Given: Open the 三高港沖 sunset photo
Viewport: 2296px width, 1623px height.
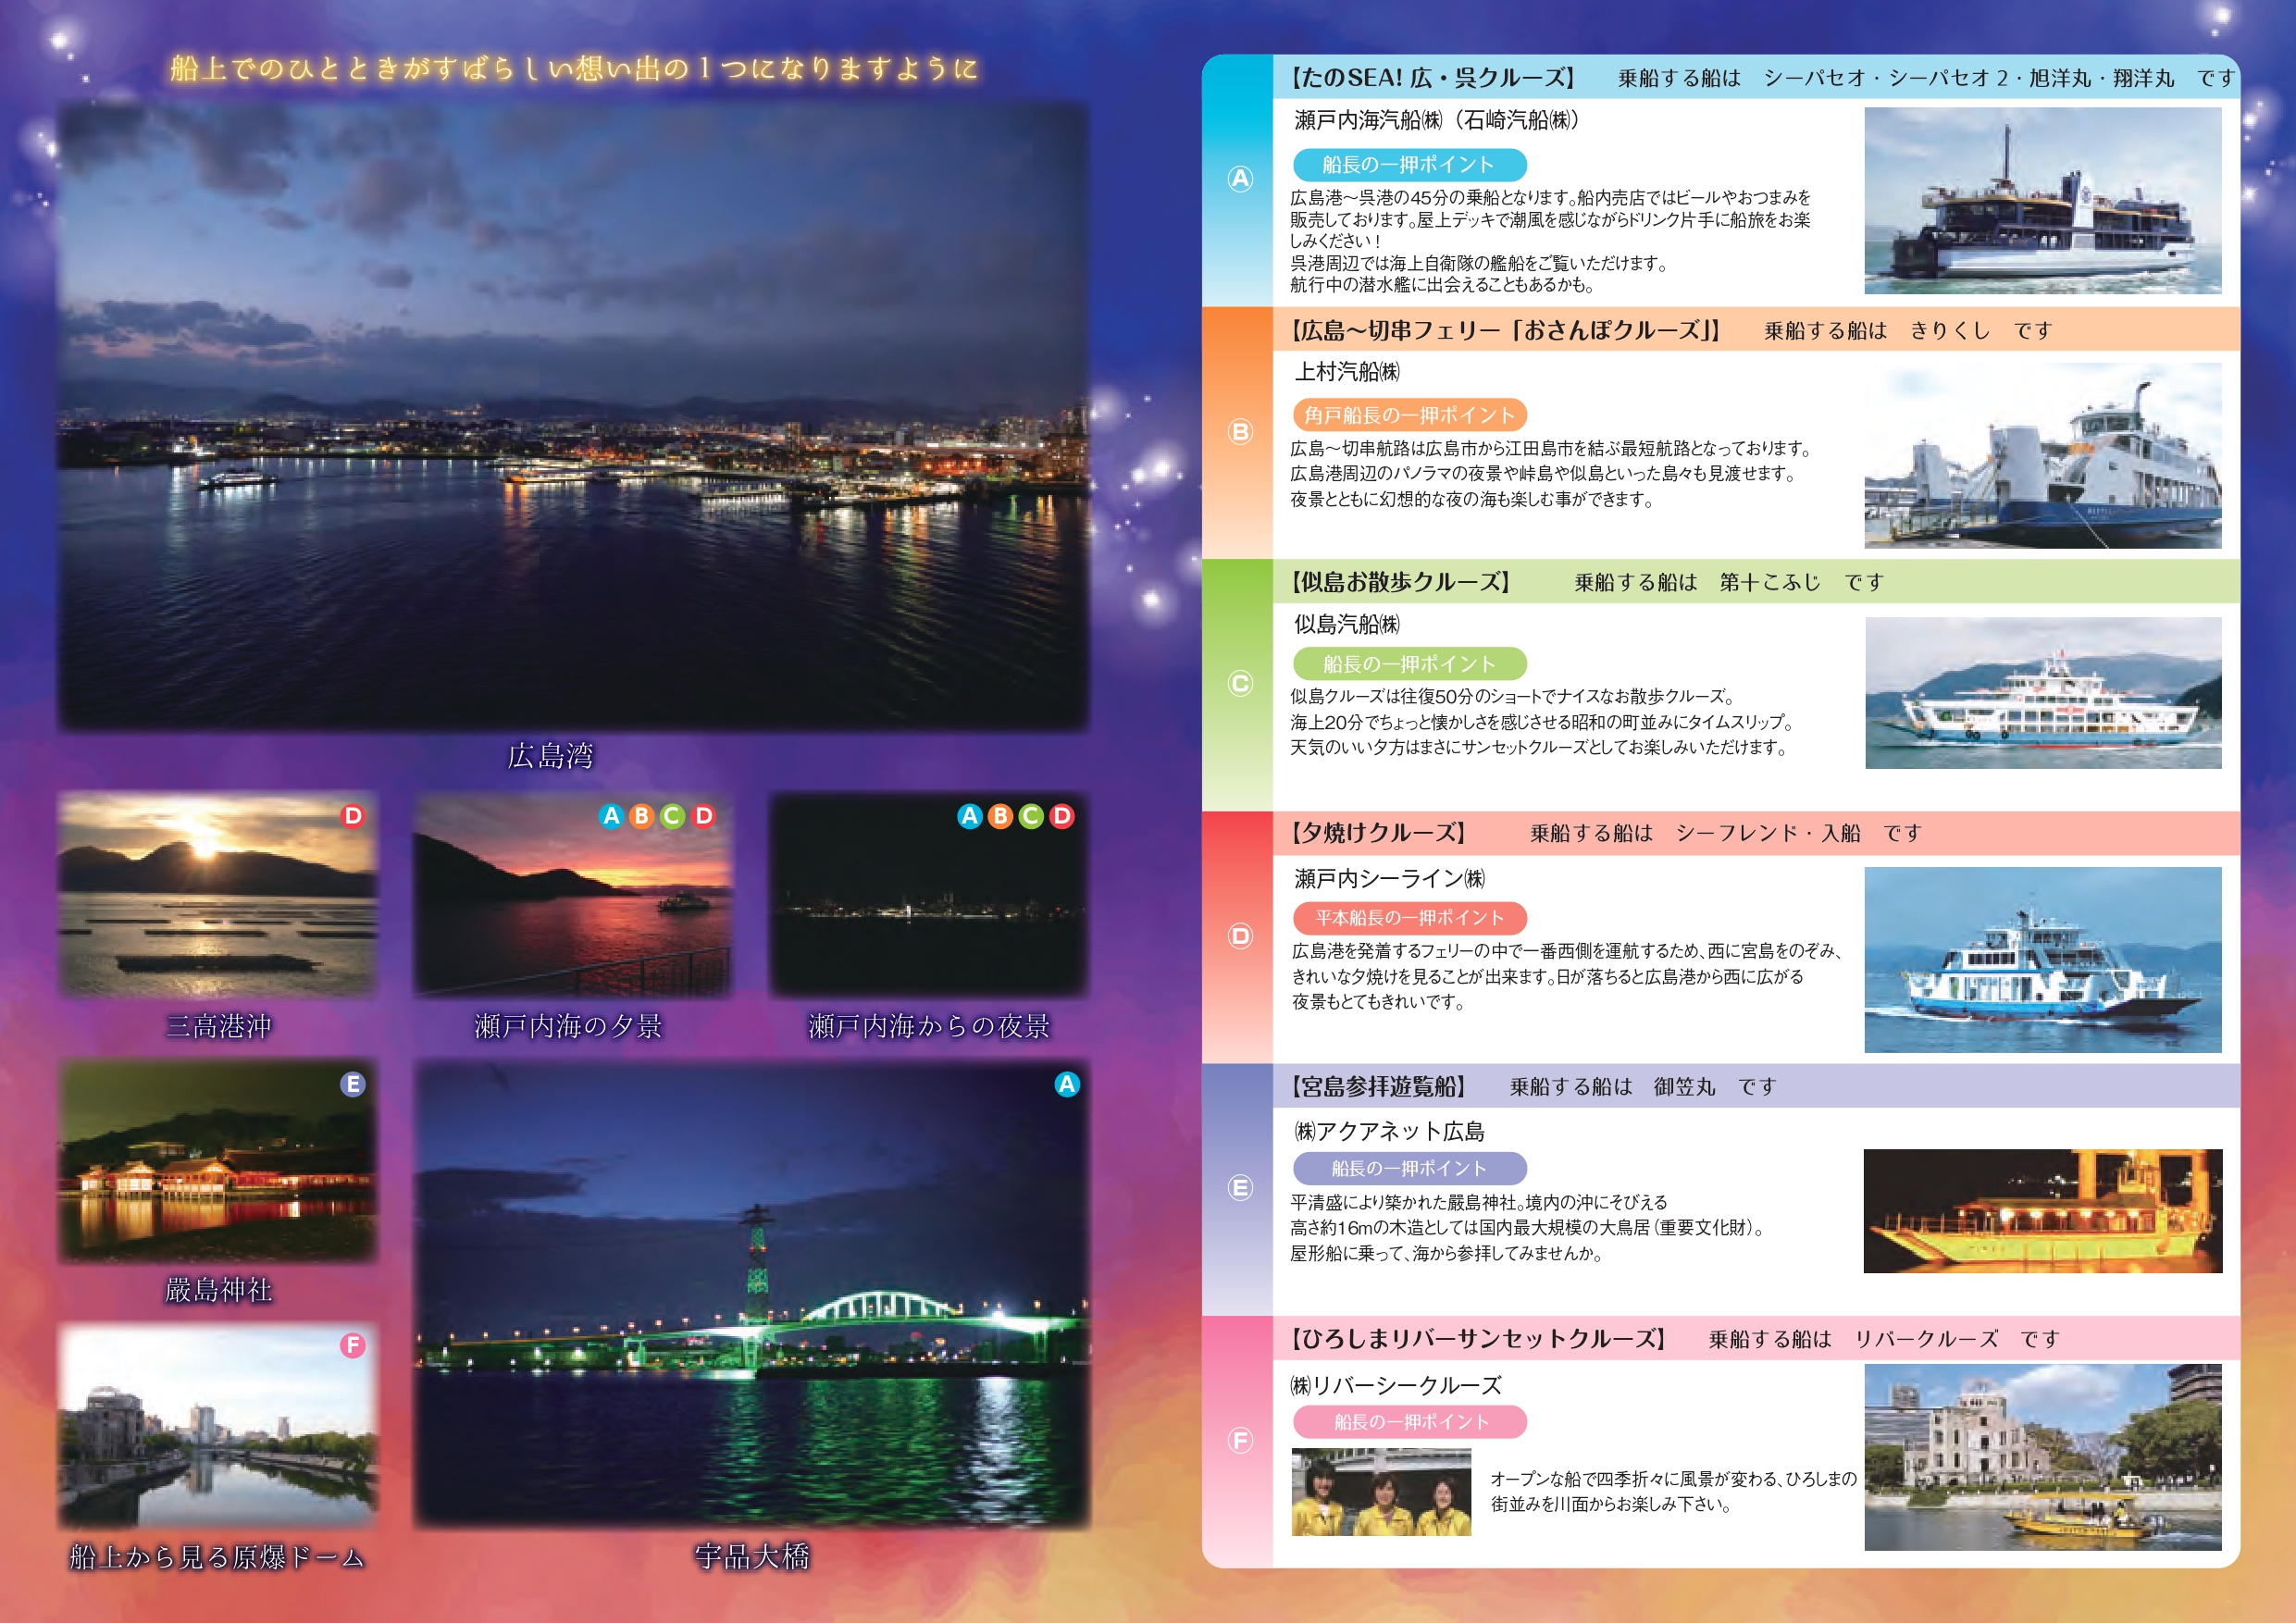Looking at the screenshot, I should (218, 895).
